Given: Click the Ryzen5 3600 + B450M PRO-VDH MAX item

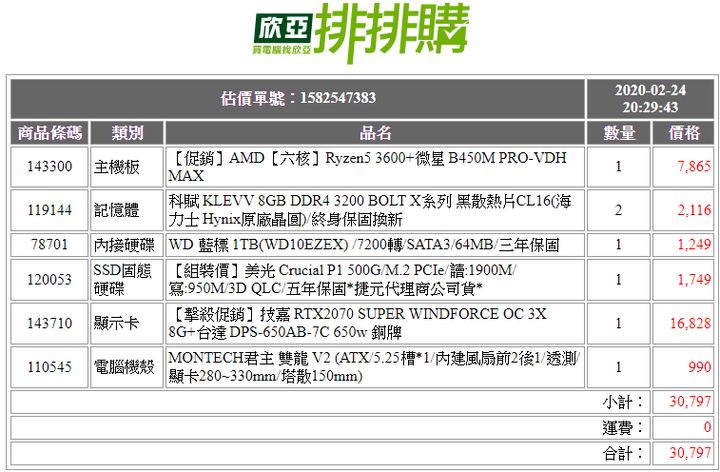Looking at the screenshot, I should coord(367,167).
